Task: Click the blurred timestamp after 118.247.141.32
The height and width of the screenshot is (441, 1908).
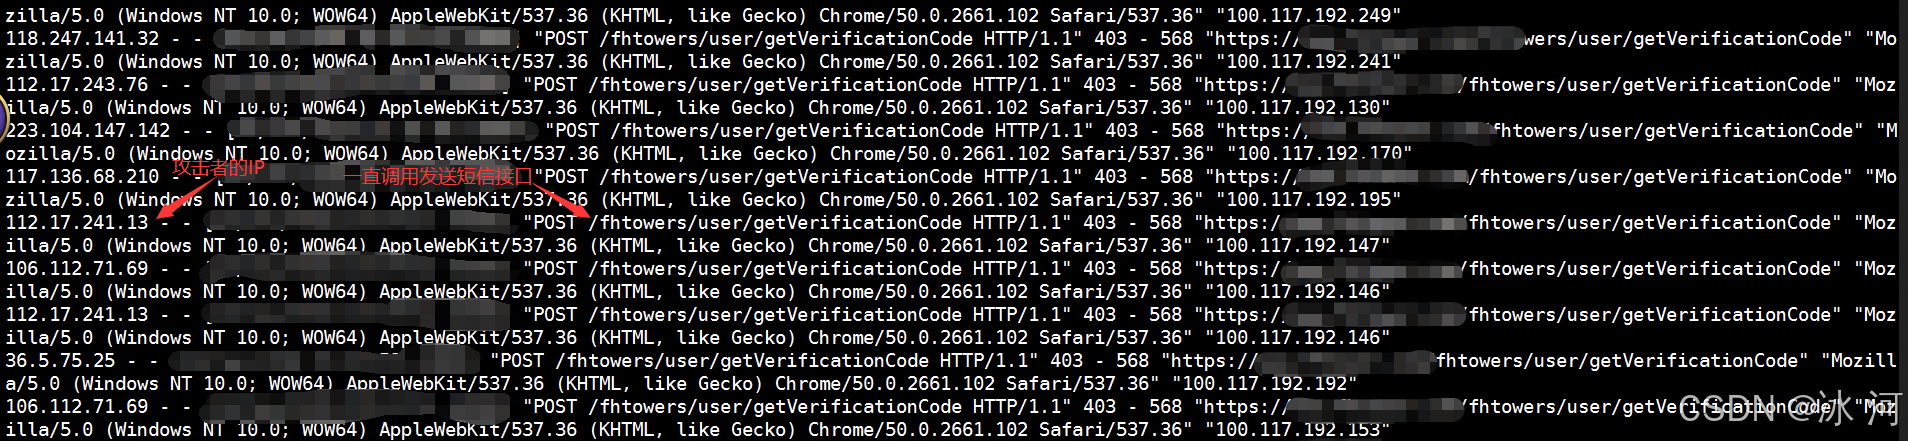Action: point(367,39)
